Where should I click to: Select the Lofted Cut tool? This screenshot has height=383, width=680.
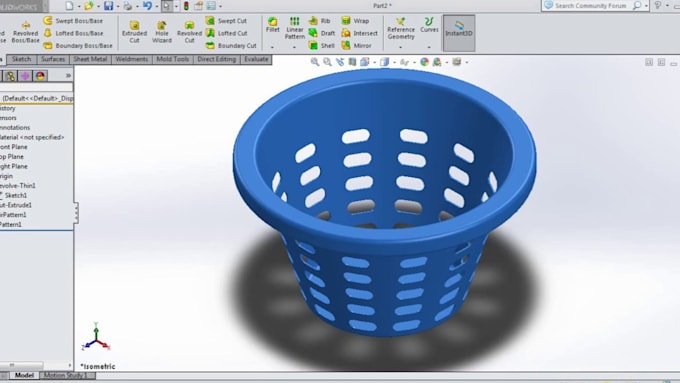226,33
